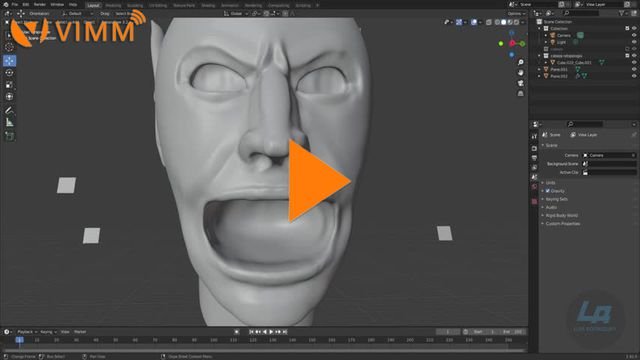This screenshot has height=360, width=640.
Task: Open the World properties tab icon
Action: pyautogui.click(x=534, y=187)
